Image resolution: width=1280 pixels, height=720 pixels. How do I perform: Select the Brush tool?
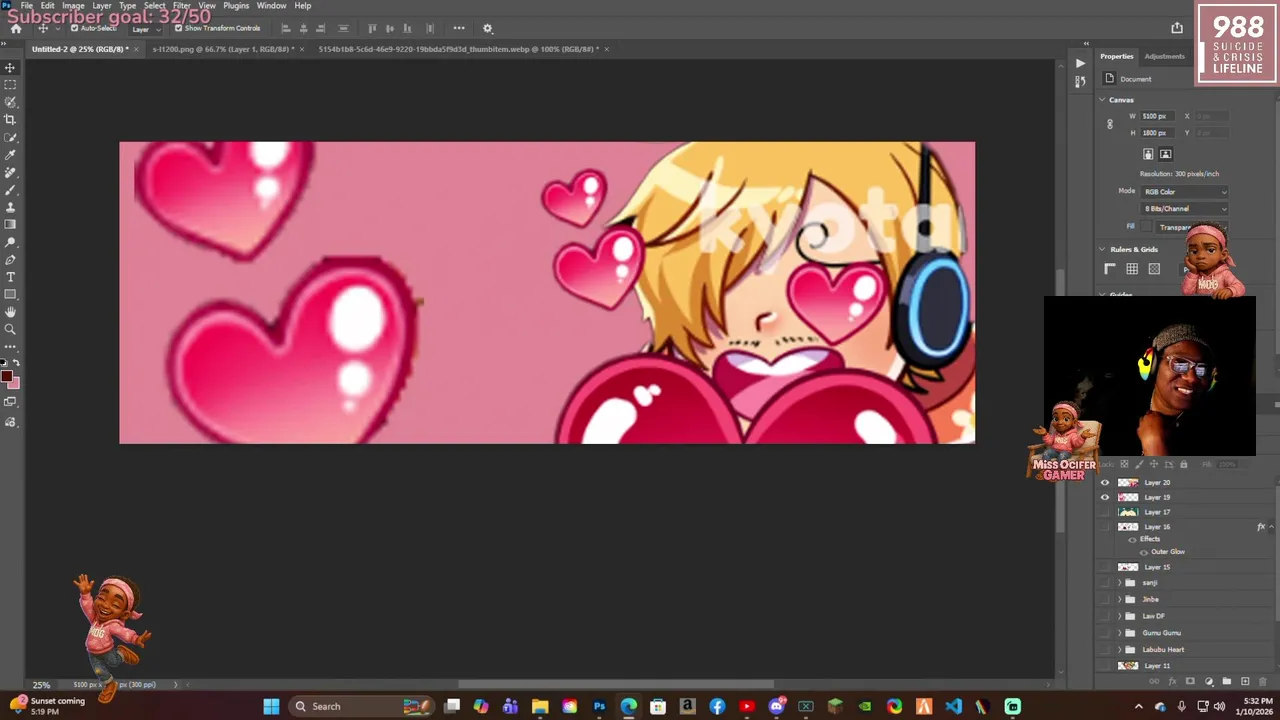tap(10, 190)
